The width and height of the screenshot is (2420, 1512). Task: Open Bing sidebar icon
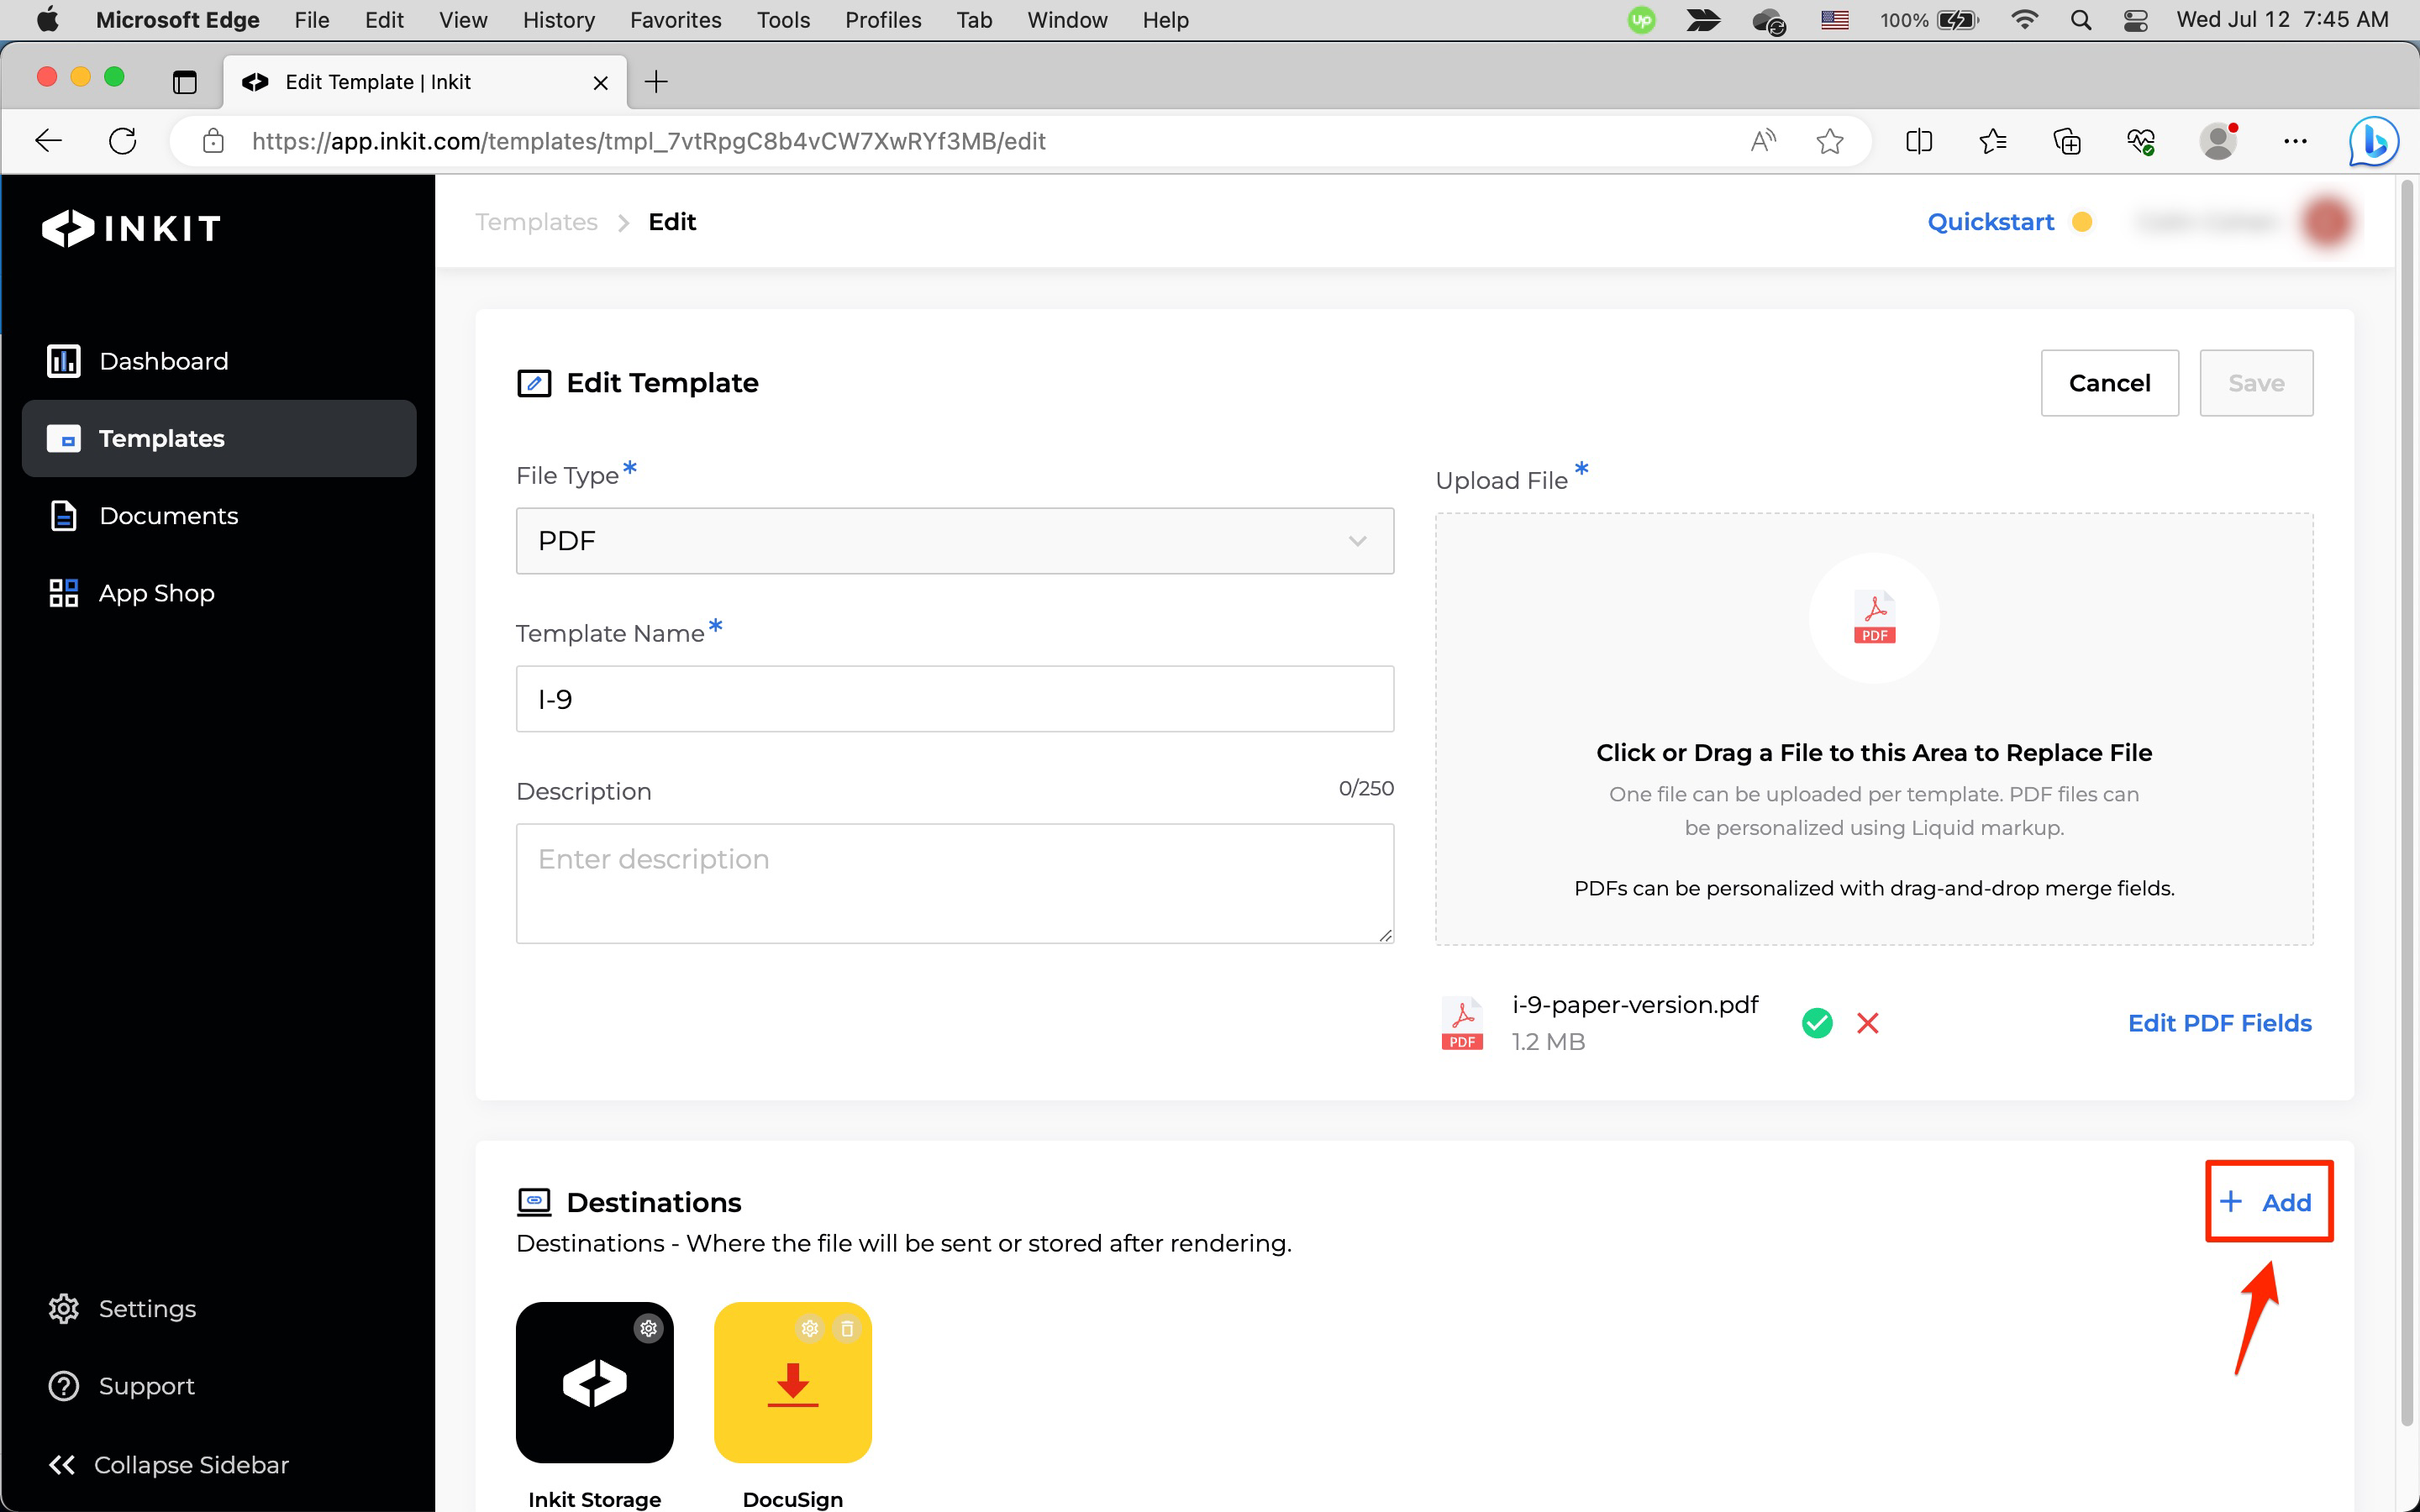coord(2373,141)
